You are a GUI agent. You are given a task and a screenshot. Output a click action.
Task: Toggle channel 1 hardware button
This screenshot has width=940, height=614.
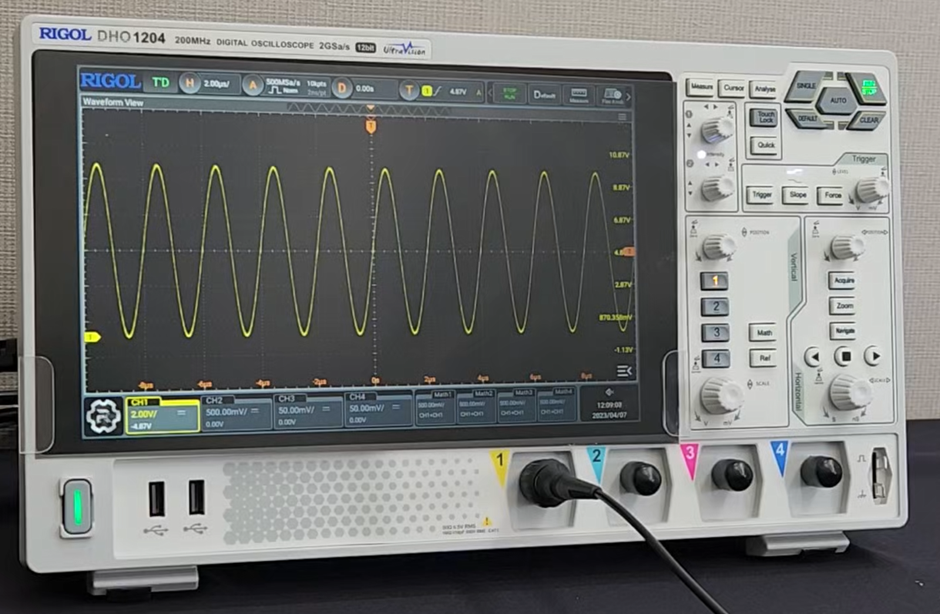point(714,281)
